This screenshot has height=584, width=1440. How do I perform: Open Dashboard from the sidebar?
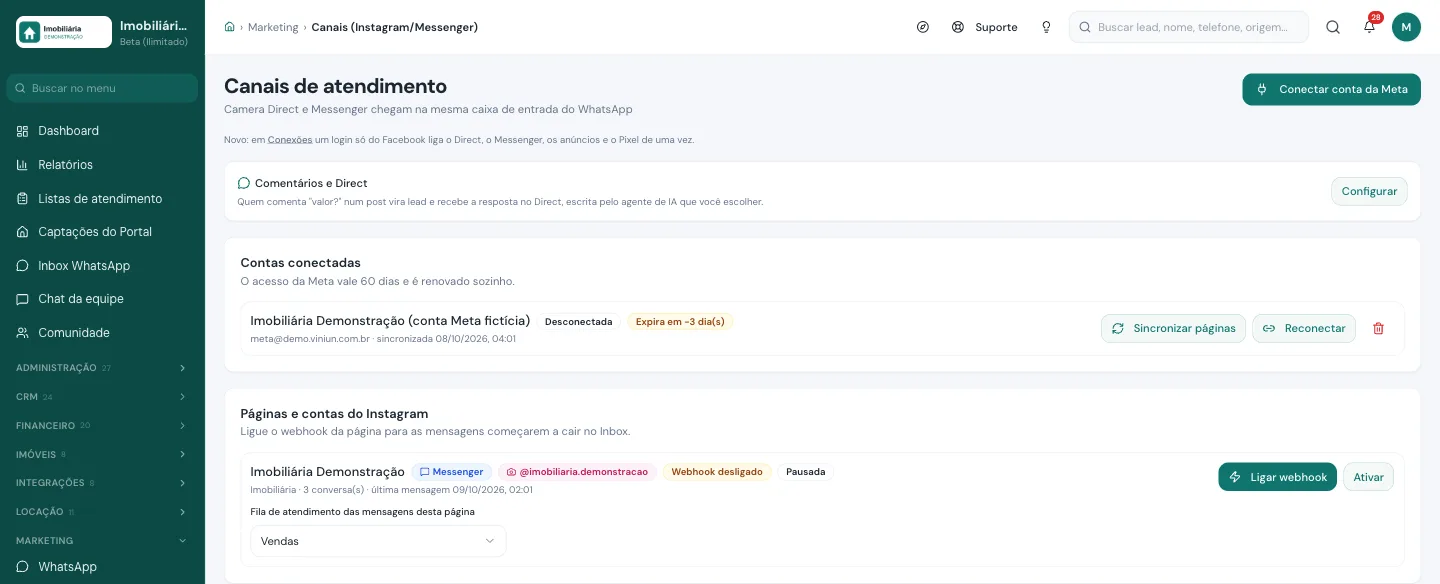102,131
